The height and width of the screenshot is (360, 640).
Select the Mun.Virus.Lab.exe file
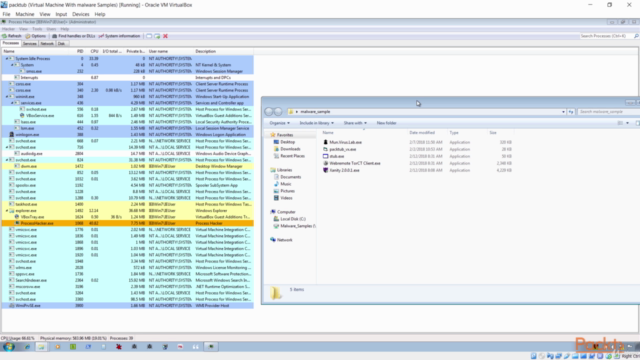pos(342,142)
